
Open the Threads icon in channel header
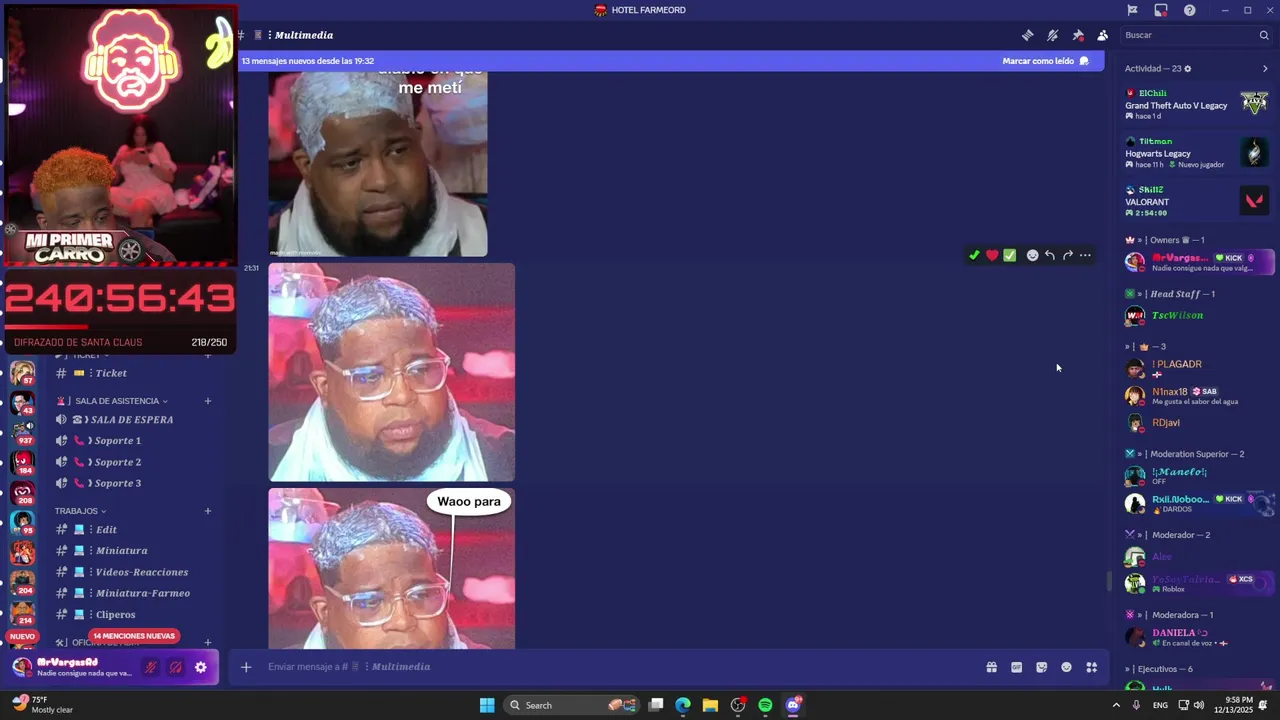1027,35
